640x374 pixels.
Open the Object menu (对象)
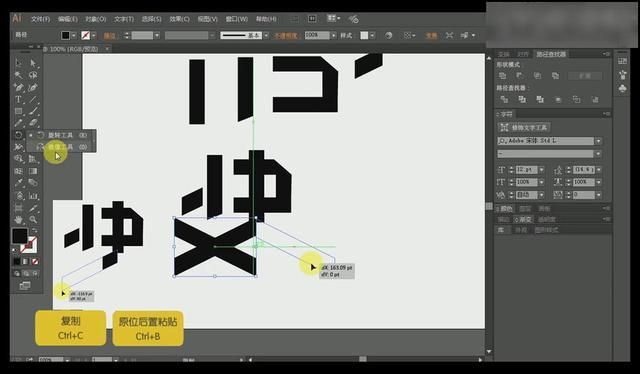coord(96,19)
